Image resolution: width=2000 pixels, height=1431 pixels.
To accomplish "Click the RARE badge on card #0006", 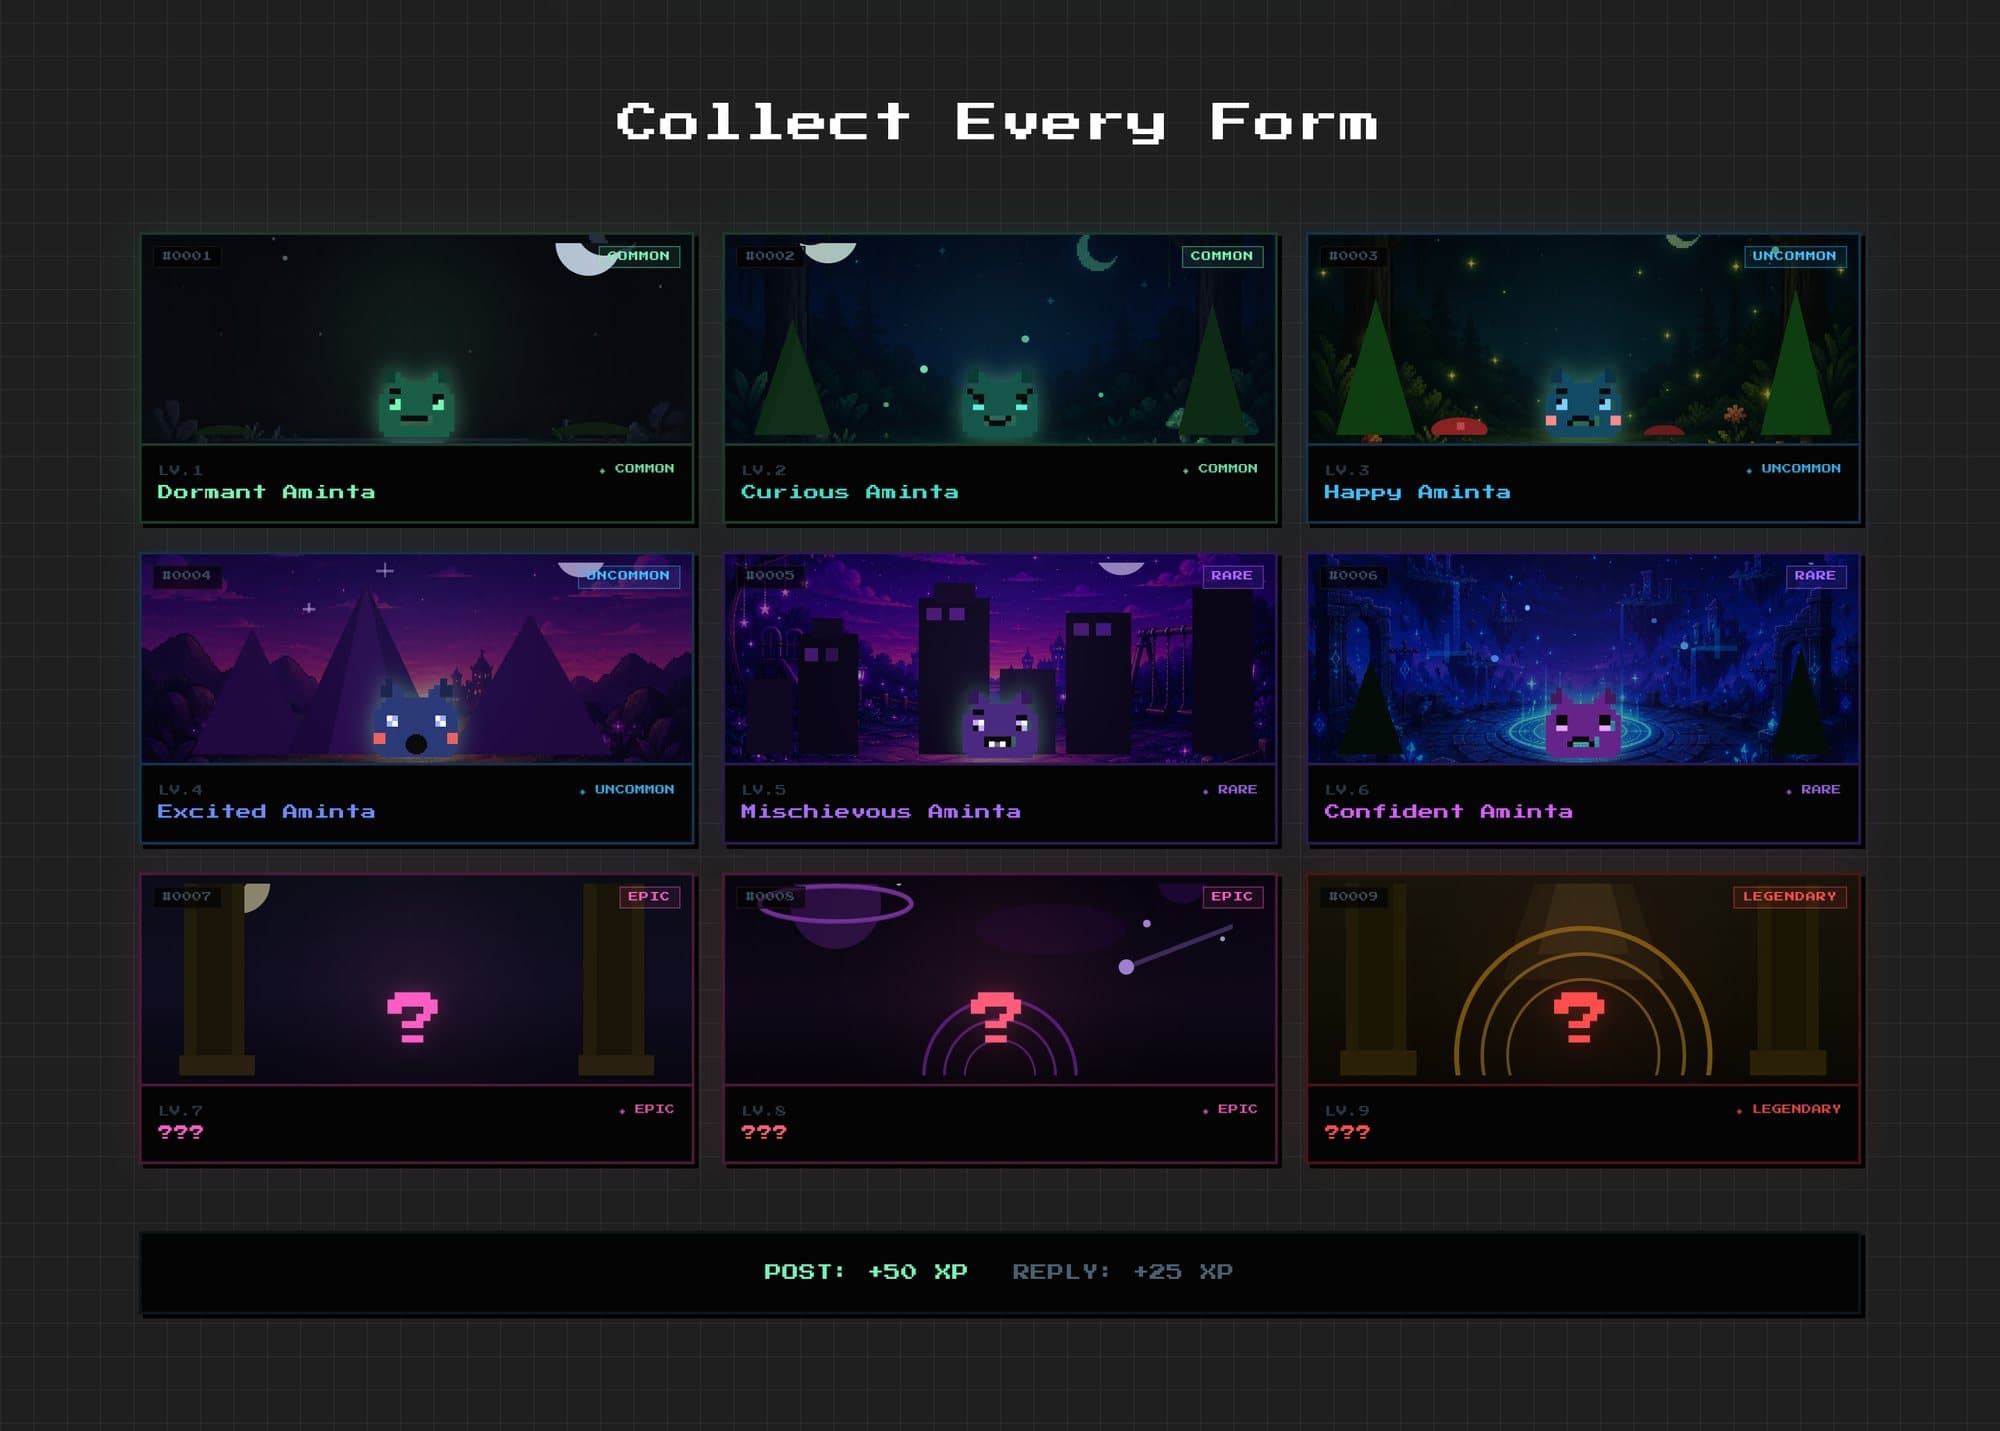I will click(1815, 576).
